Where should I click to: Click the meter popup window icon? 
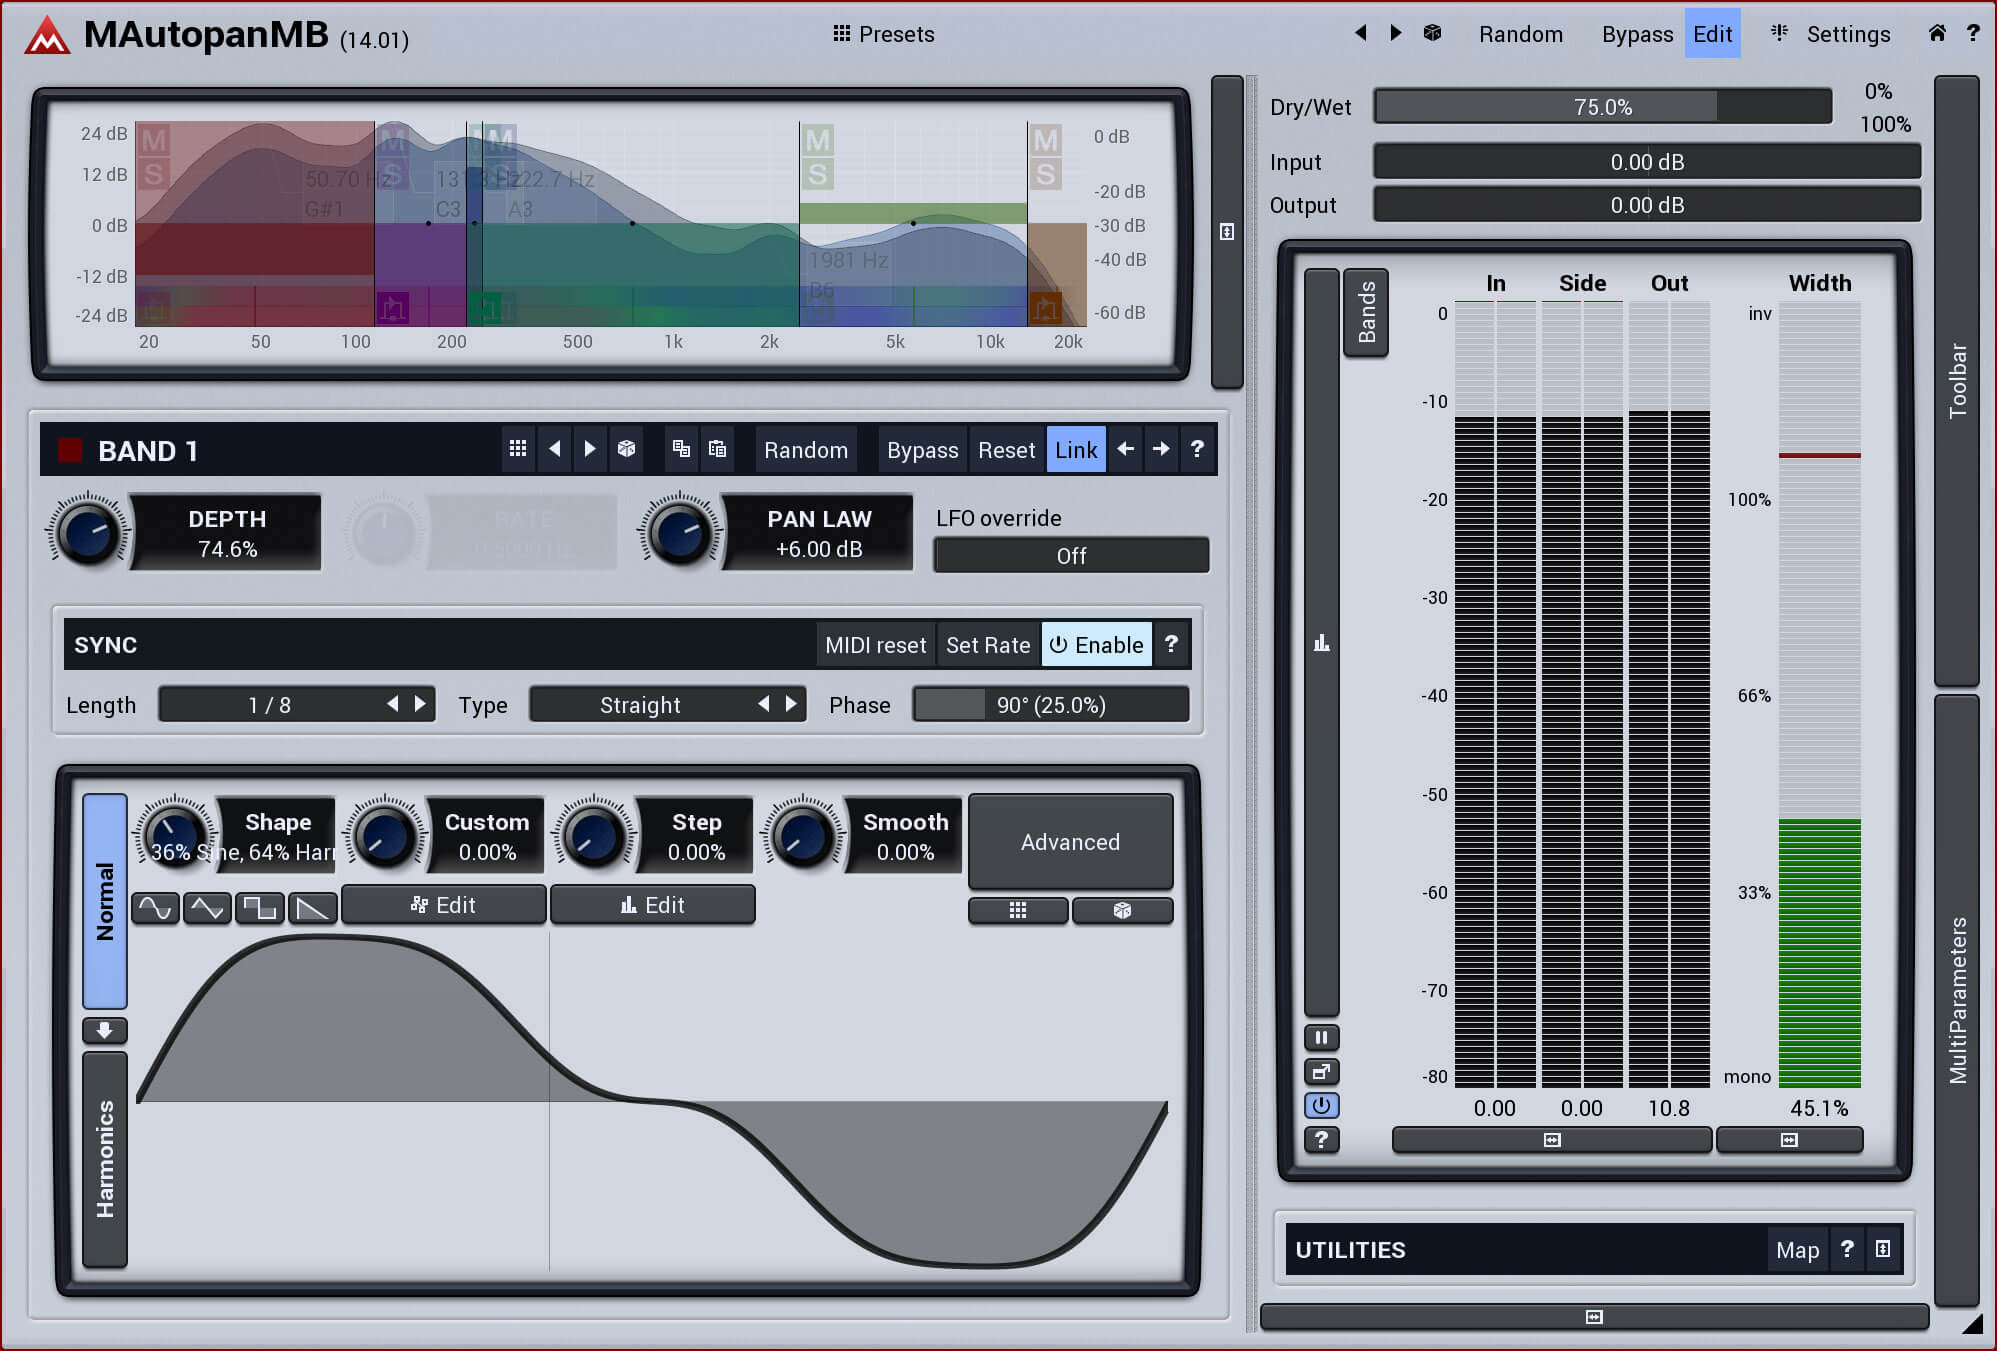pos(1321,1072)
